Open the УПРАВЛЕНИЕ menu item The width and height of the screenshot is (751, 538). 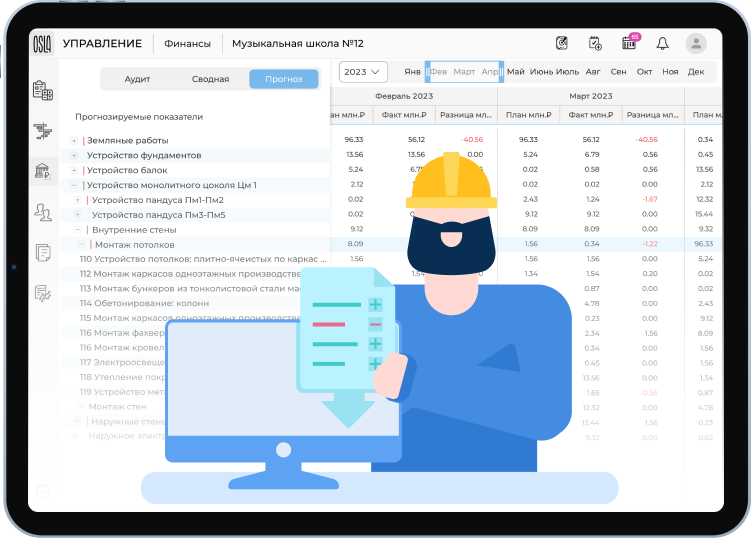click(x=101, y=44)
